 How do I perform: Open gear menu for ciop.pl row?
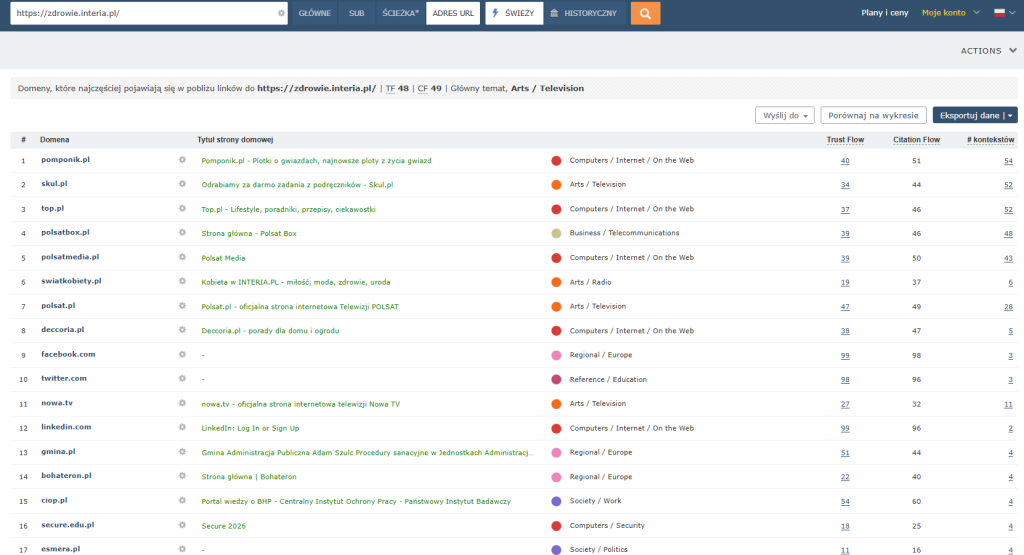coord(182,501)
